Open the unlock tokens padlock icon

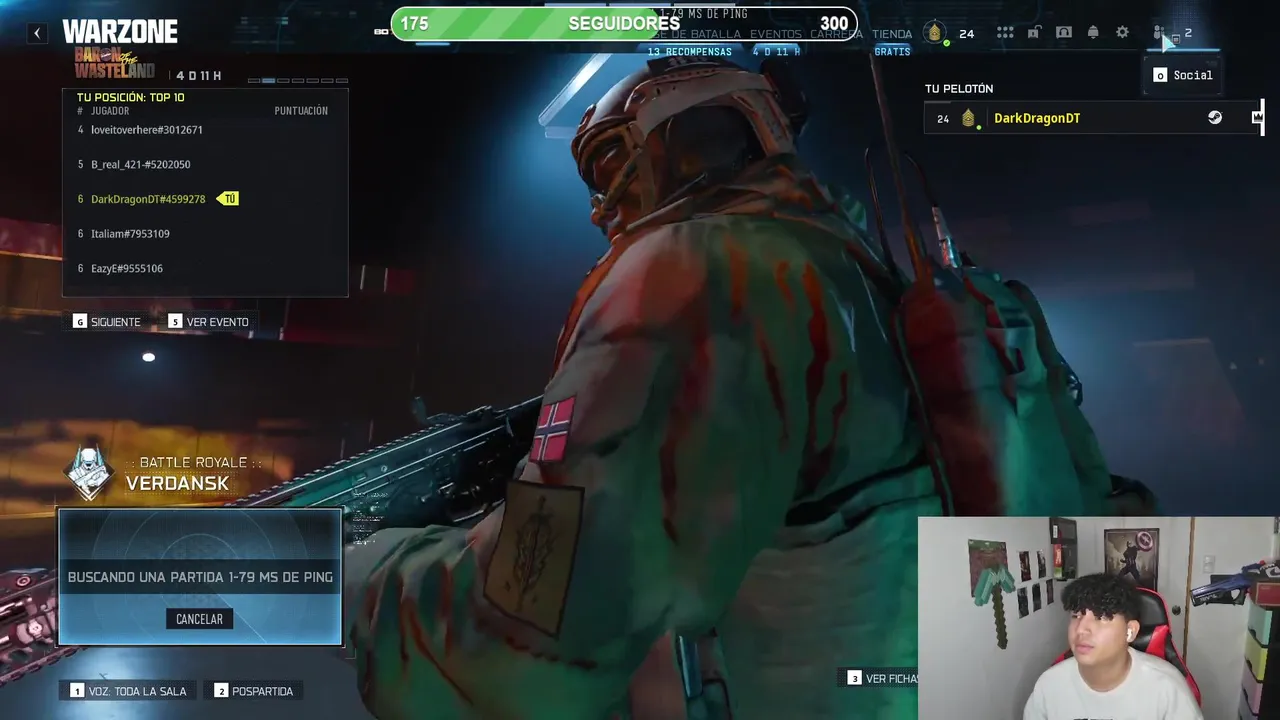(1035, 33)
